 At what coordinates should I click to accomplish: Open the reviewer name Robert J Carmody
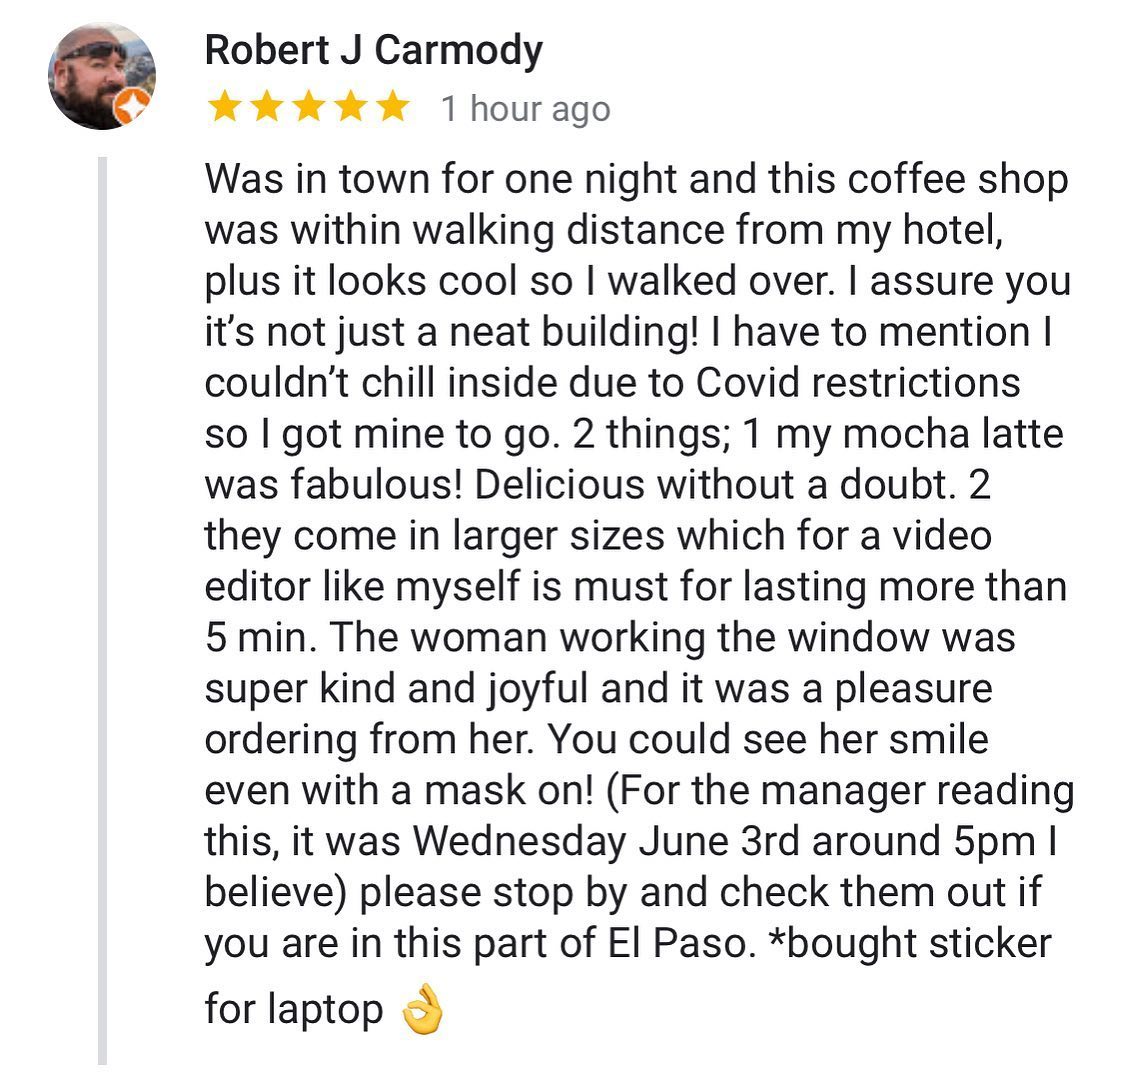pos(373,50)
